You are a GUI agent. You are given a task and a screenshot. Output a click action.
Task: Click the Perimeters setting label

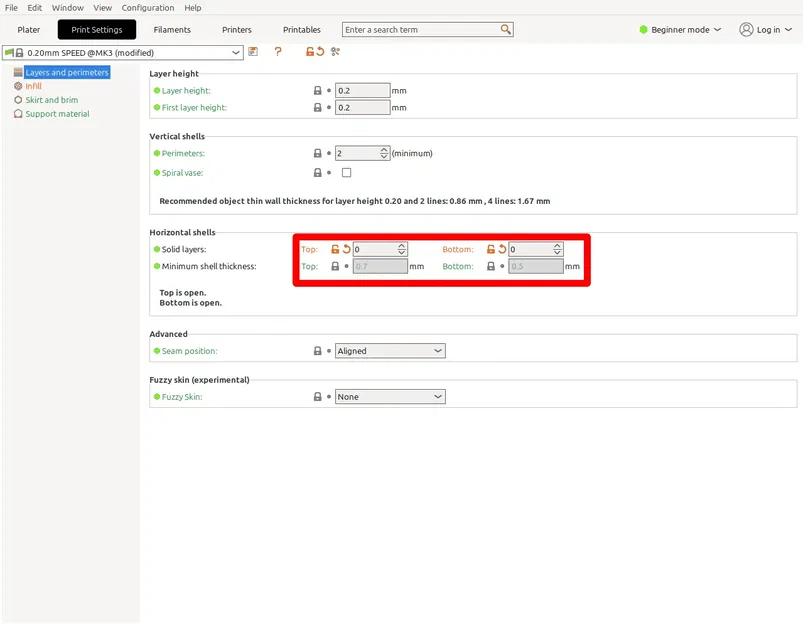tap(183, 153)
